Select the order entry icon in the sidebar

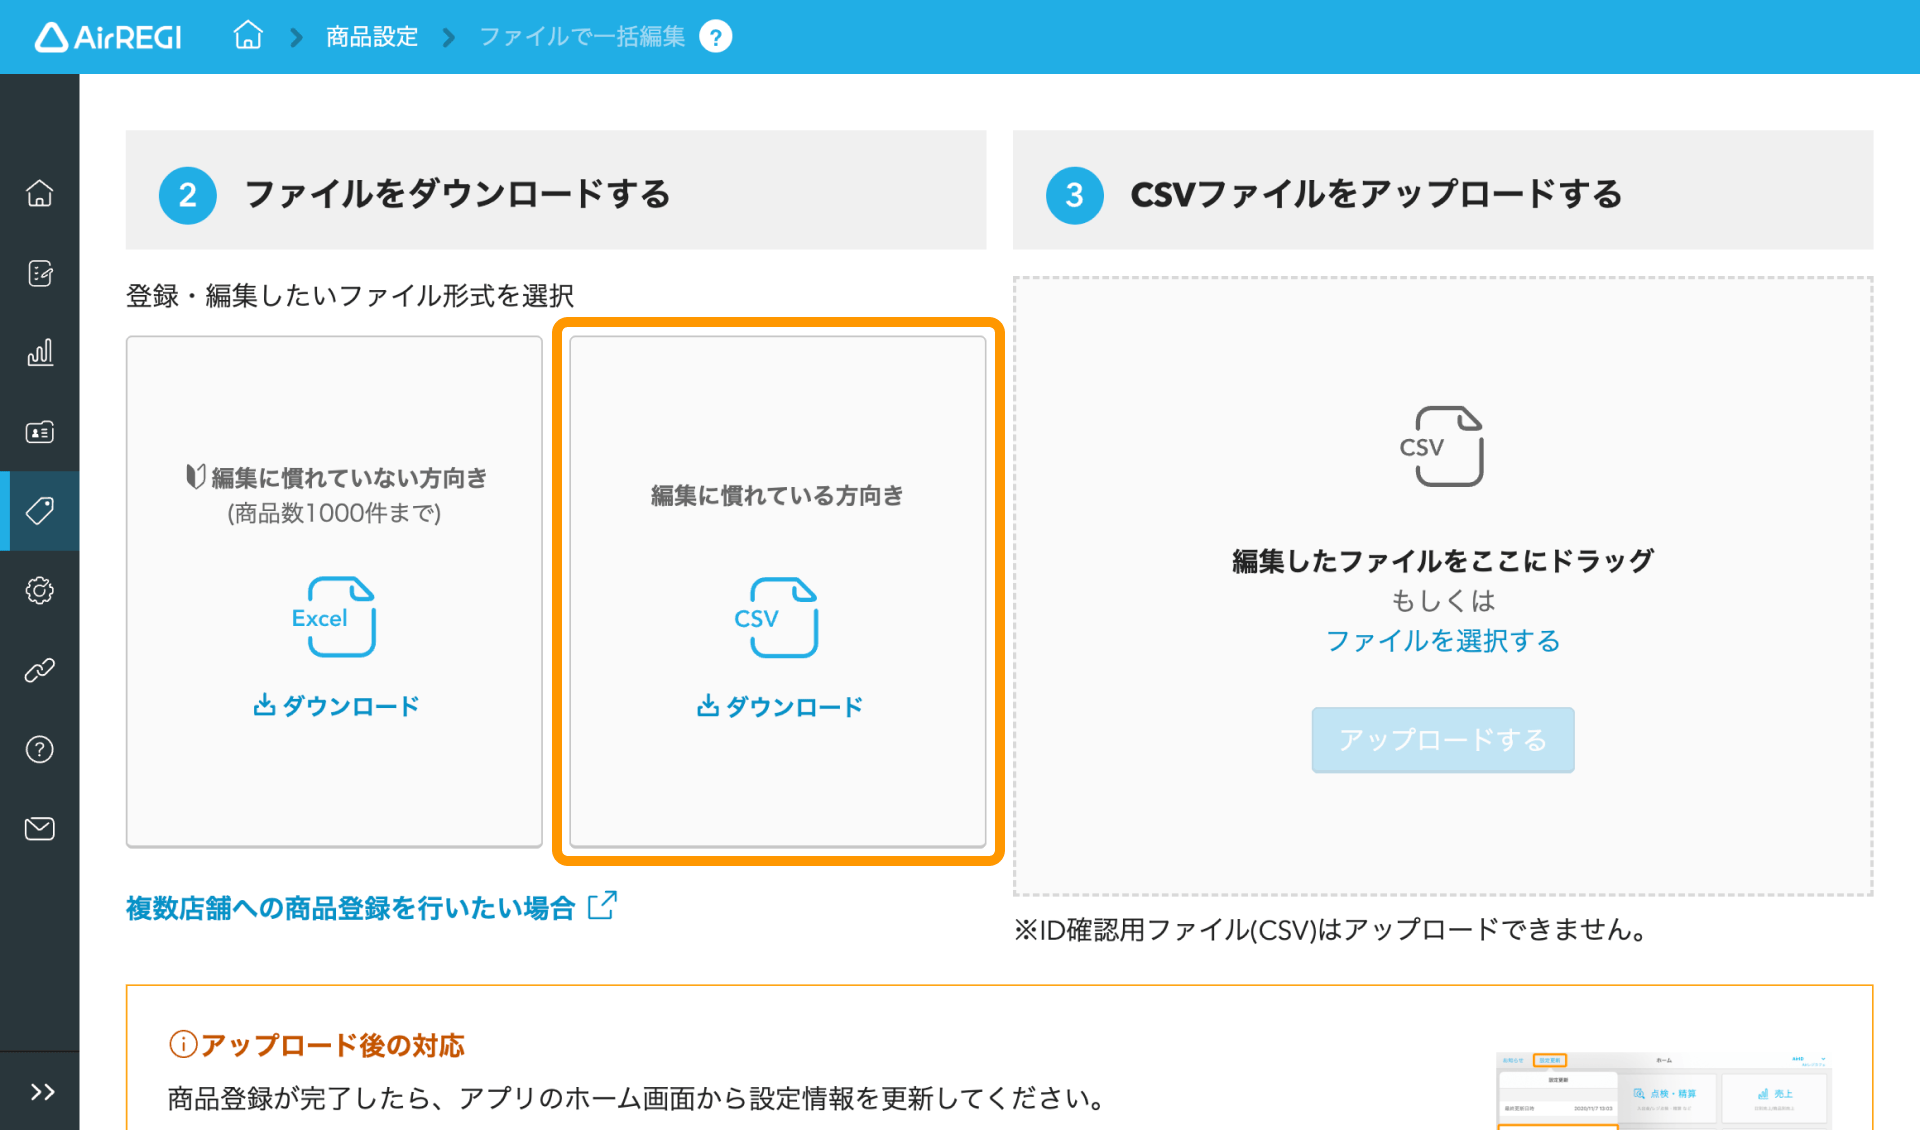pyautogui.click(x=40, y=273)
